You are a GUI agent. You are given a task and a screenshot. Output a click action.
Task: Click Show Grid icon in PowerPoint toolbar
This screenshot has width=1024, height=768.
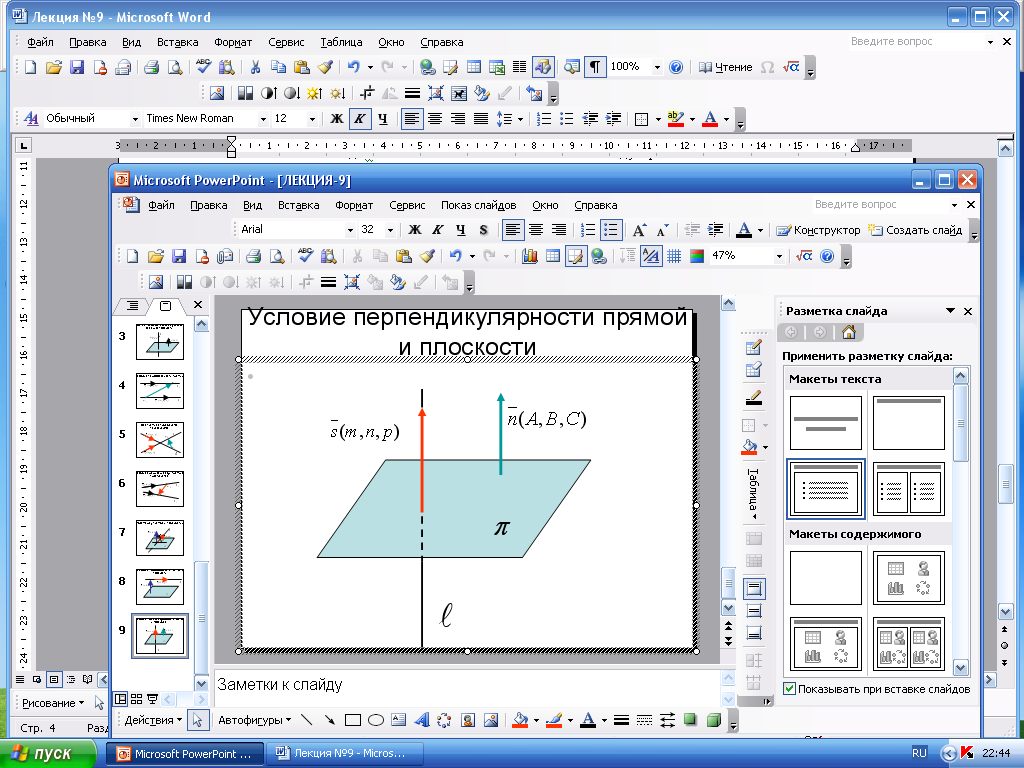(674, 256)
